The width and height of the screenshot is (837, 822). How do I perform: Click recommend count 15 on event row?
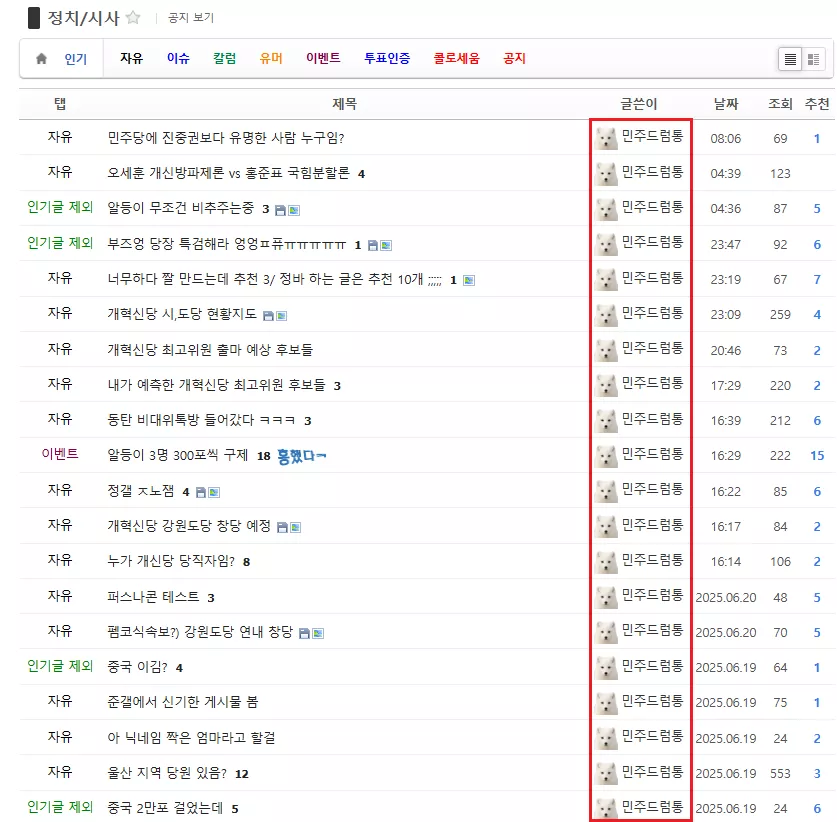(817, 456)
